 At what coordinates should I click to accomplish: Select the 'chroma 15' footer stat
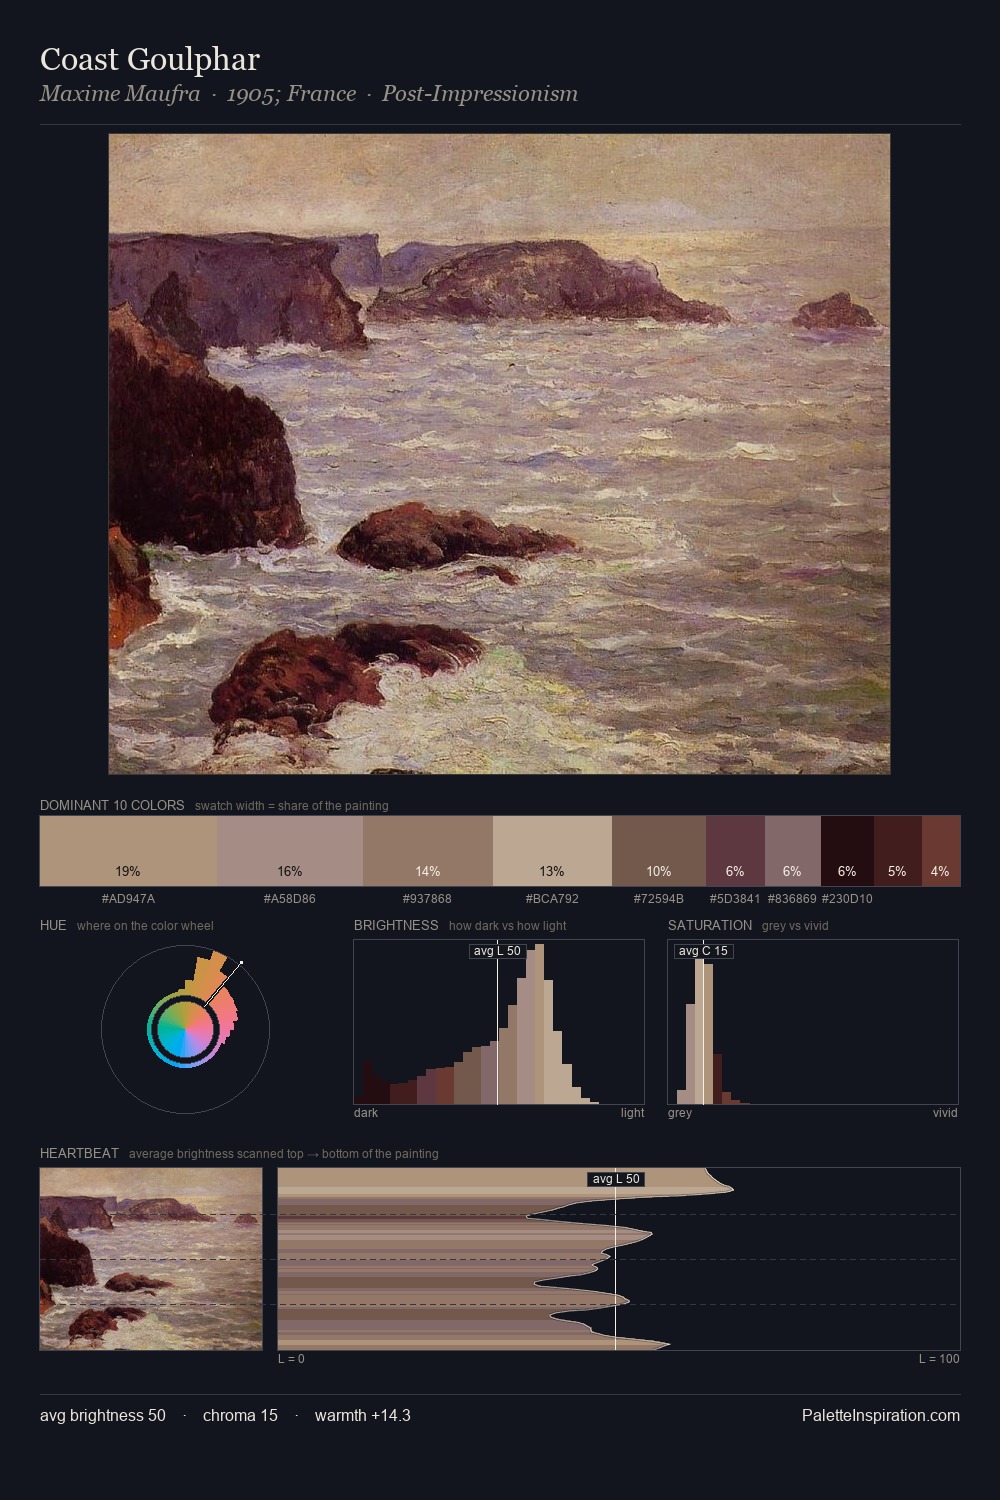240,1415
